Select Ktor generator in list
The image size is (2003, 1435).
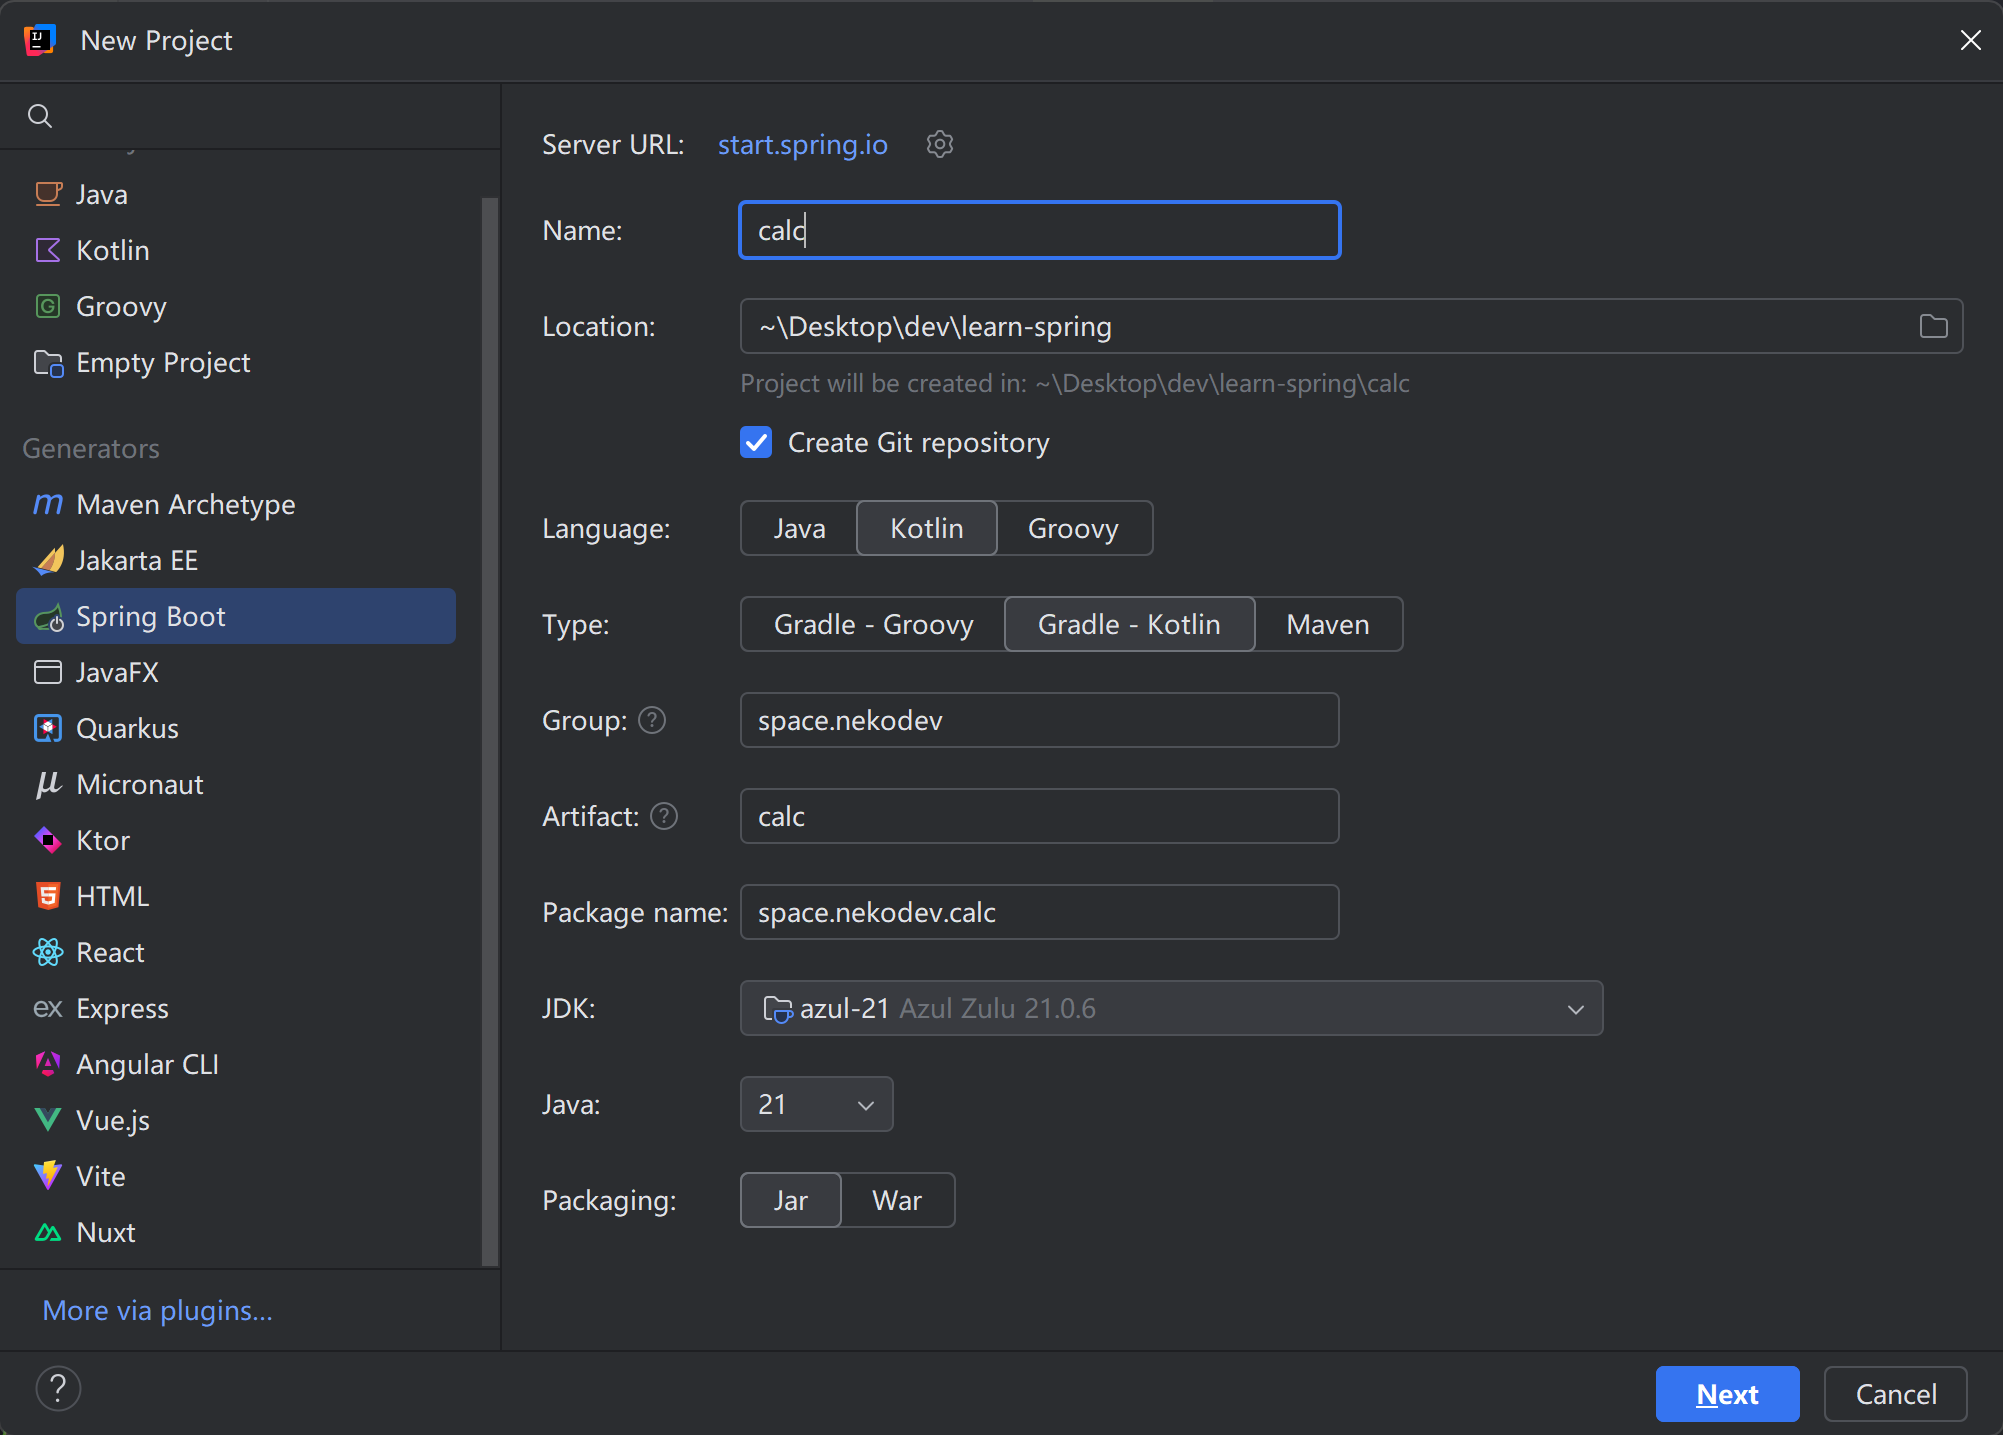coord(236,840)
